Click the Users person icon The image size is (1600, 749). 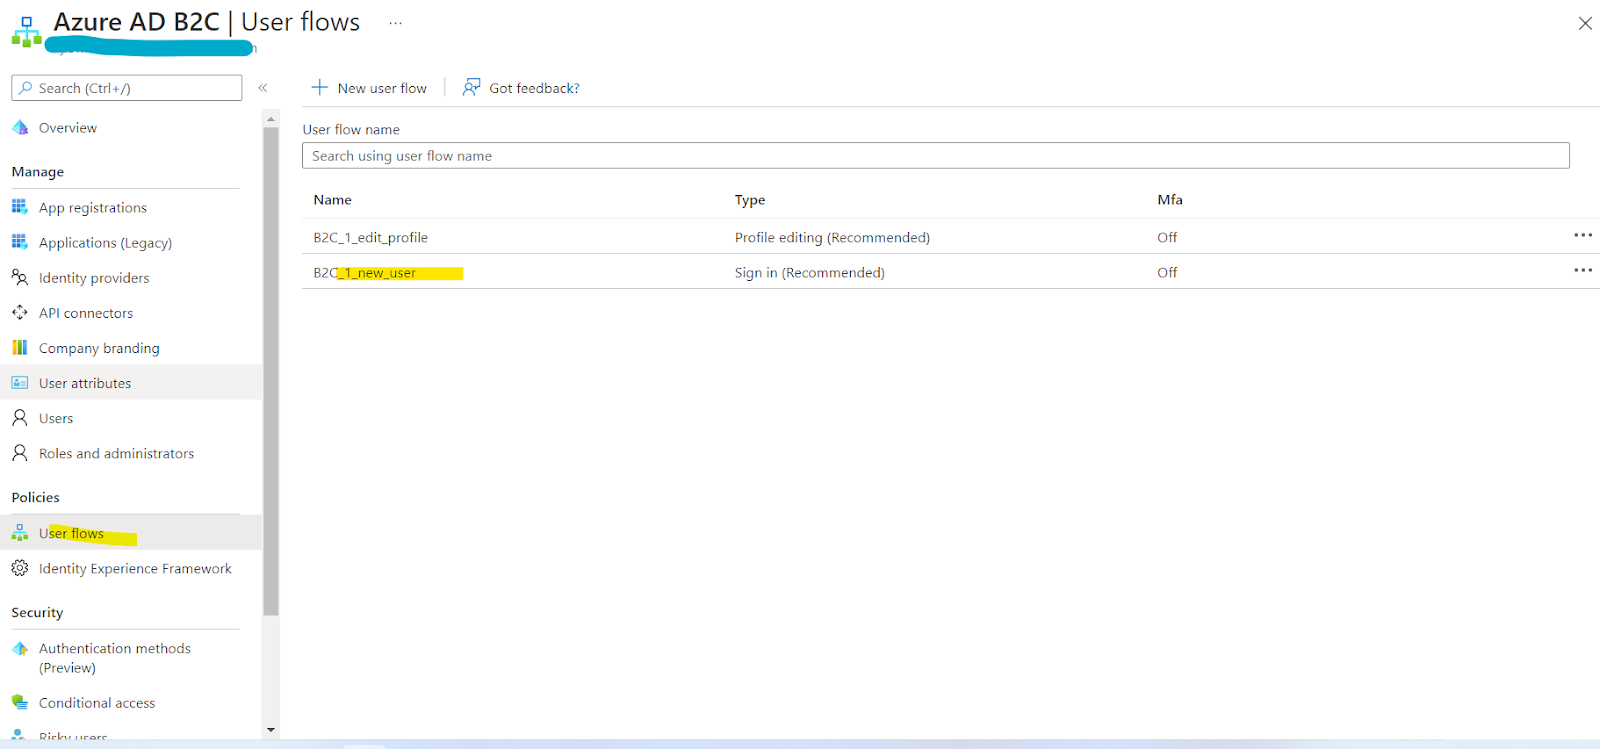pyautogui.click(x=20, y=417)
